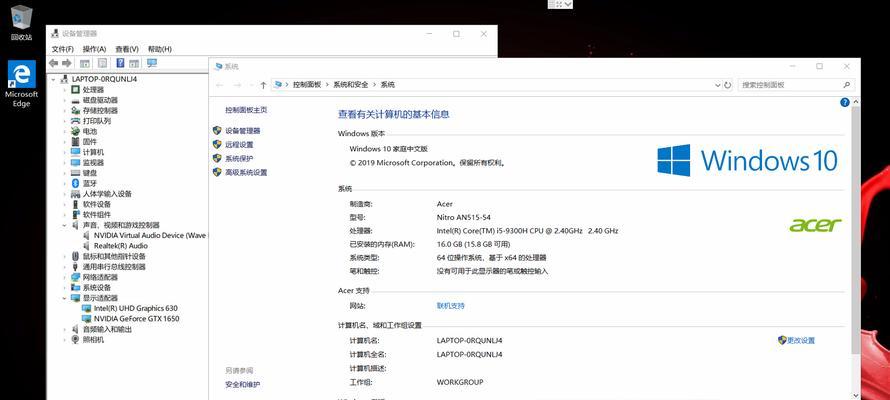This screenshot has height=400, width=890.
Task: Click the action pane icon next to Help
Action: click(134, 63)
